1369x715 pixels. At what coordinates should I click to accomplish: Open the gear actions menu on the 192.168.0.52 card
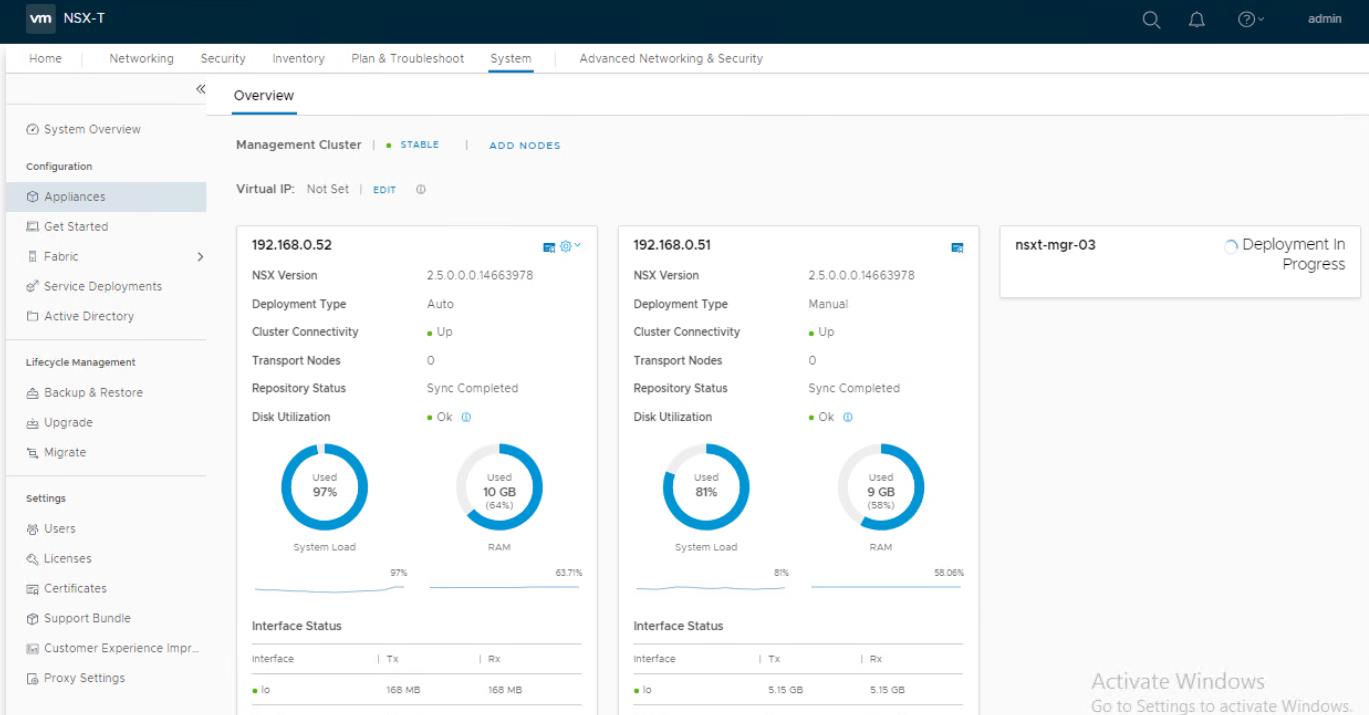[569, 247]
